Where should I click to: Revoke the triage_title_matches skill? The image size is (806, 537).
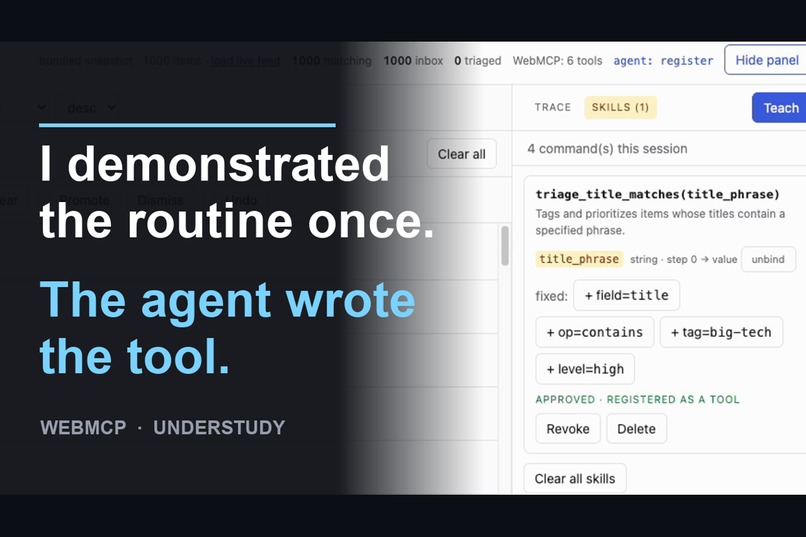pyautogui.click(x=567, y=429)
